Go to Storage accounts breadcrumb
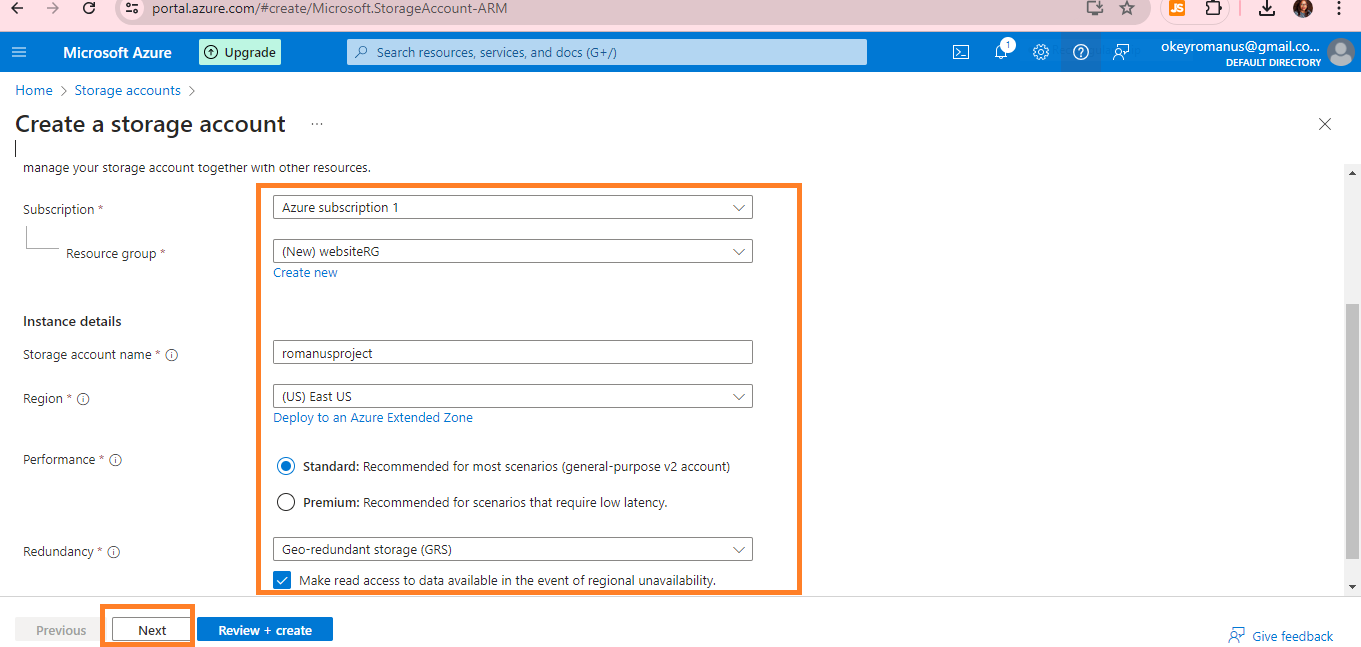Viewport: 1361px width, 647px height. point(128,90)
